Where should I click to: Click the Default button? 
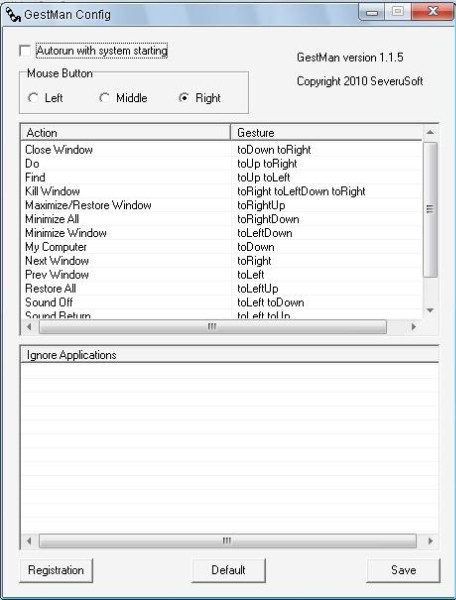pos(228,570)
